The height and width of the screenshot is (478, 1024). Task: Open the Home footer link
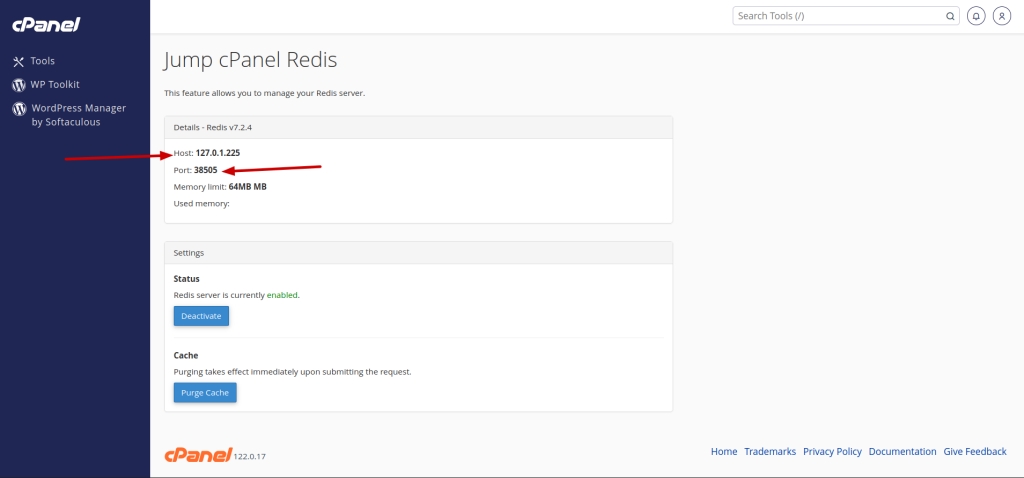724,451
